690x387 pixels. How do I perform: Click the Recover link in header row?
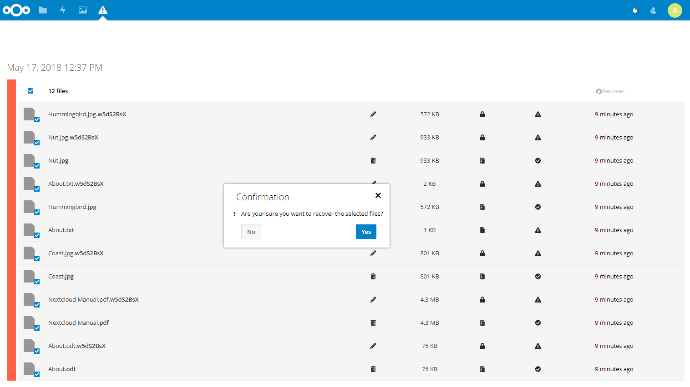point(610,91)
